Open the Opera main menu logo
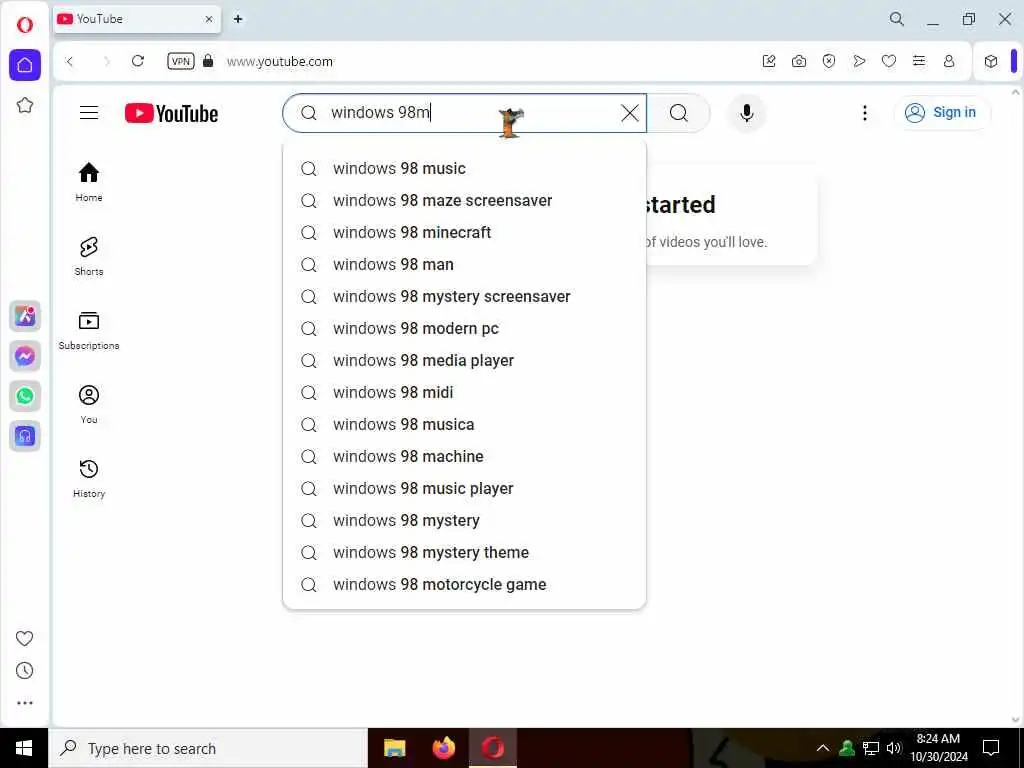 (x=25, y=25)
